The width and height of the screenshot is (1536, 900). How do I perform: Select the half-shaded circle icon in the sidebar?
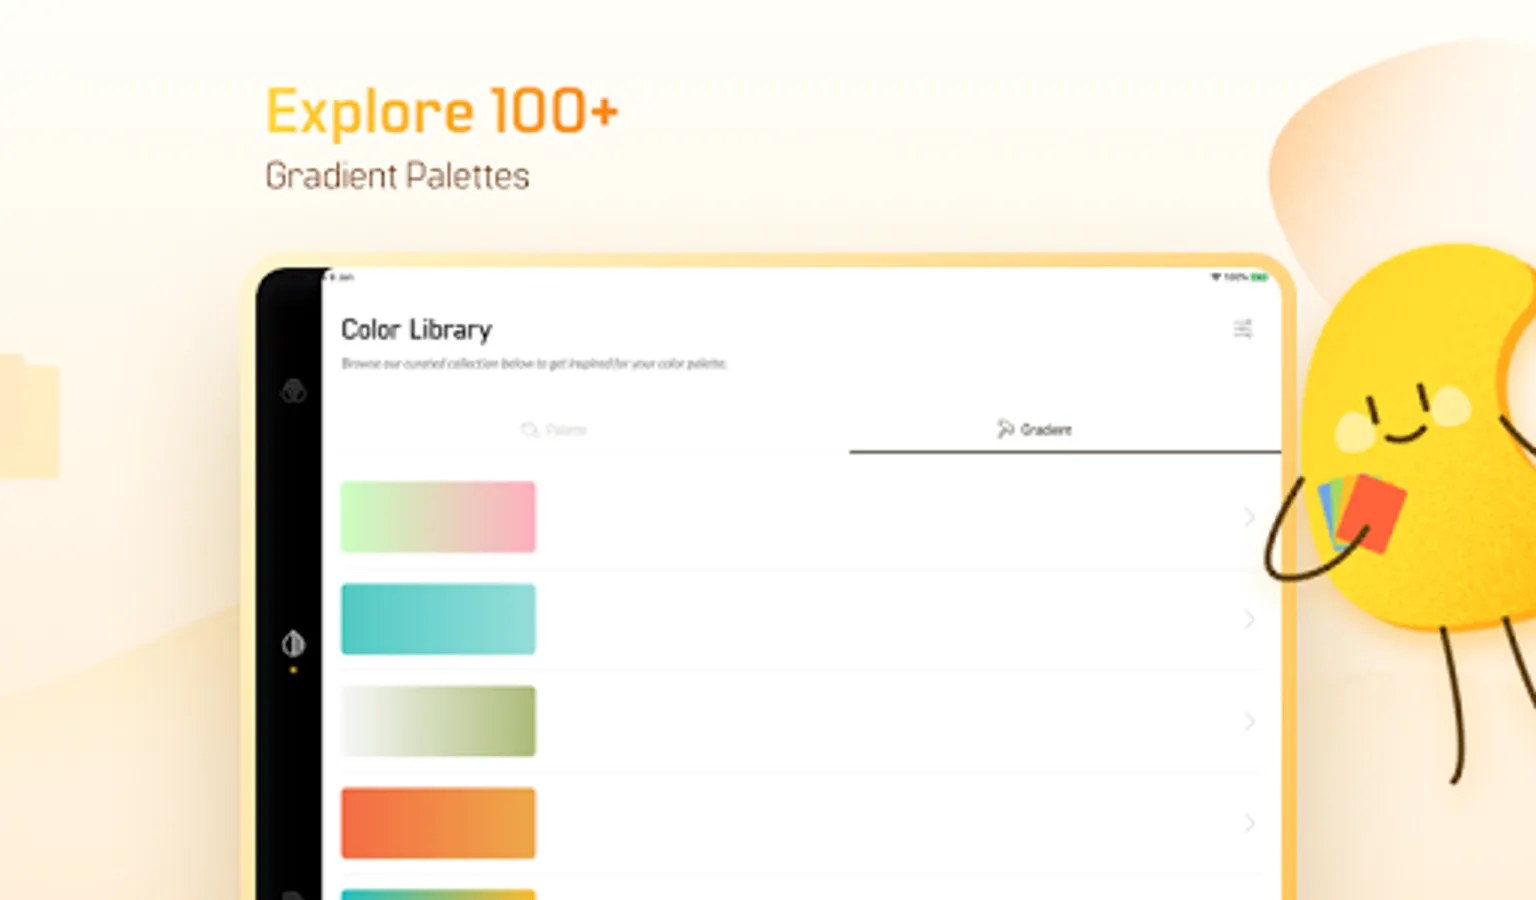click(293, 643)
